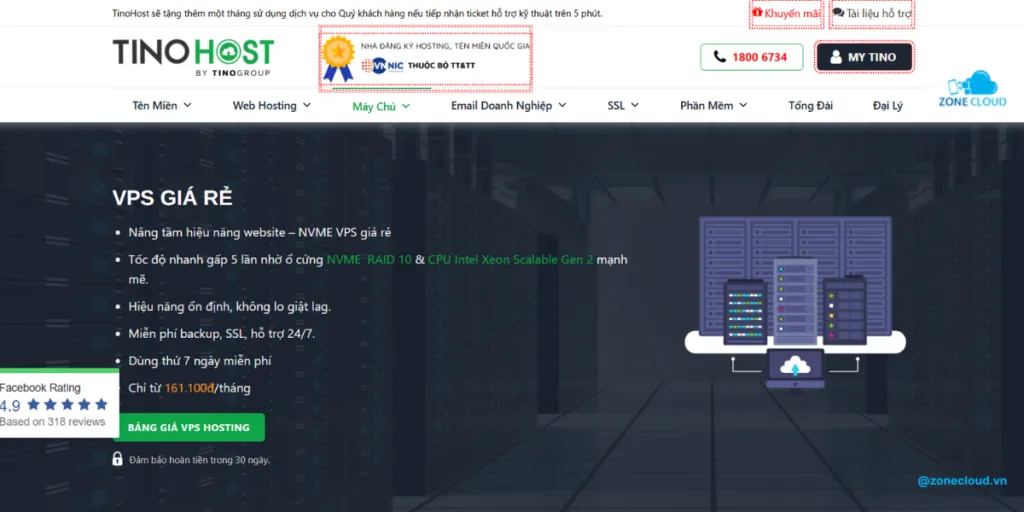The height and width of the screenshot is (512, 1024).
Task: Click the Facebook Rating widget title
Action: [x=40, y=387]
